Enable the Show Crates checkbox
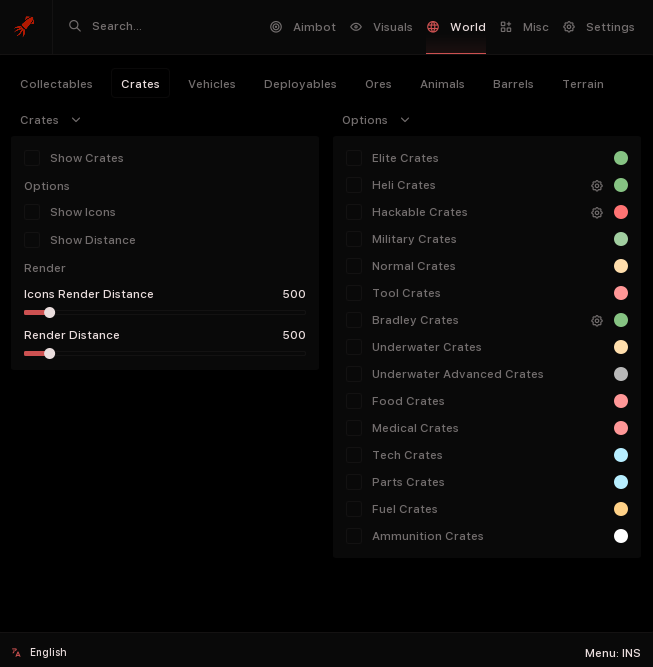The height and width of the screenshot is (667, 653). pos(32,158)
